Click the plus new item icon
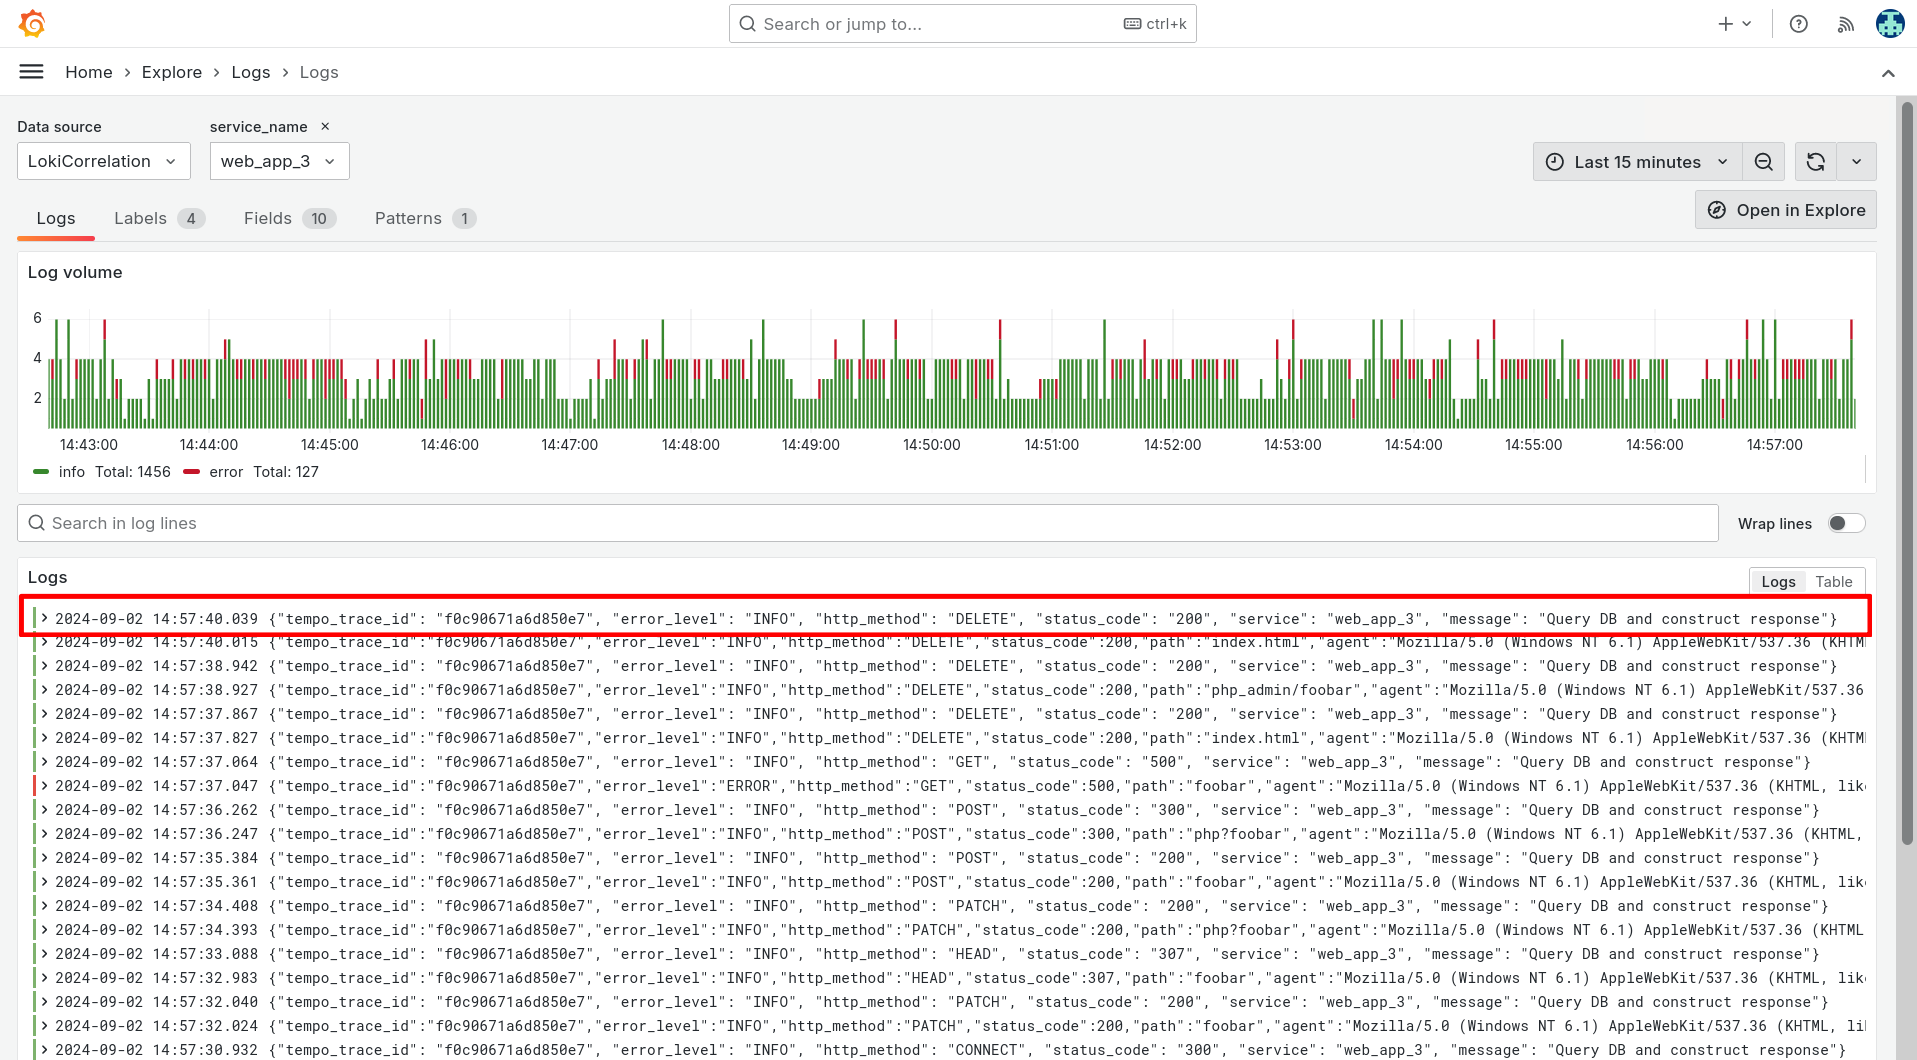Screen dimensions: 1917x1060 tap(1725, 24)
